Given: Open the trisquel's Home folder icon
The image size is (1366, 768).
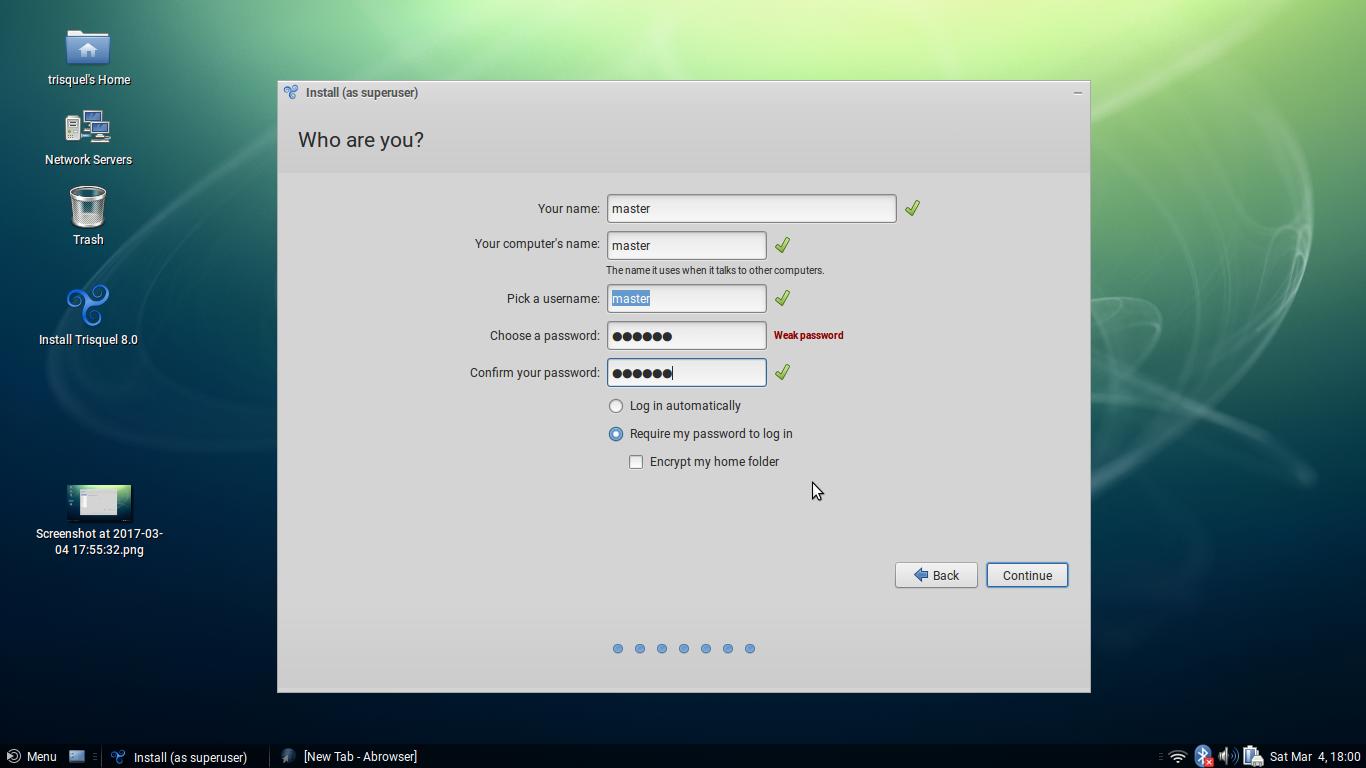Looking at the screenshot, I should coord(88,48).
